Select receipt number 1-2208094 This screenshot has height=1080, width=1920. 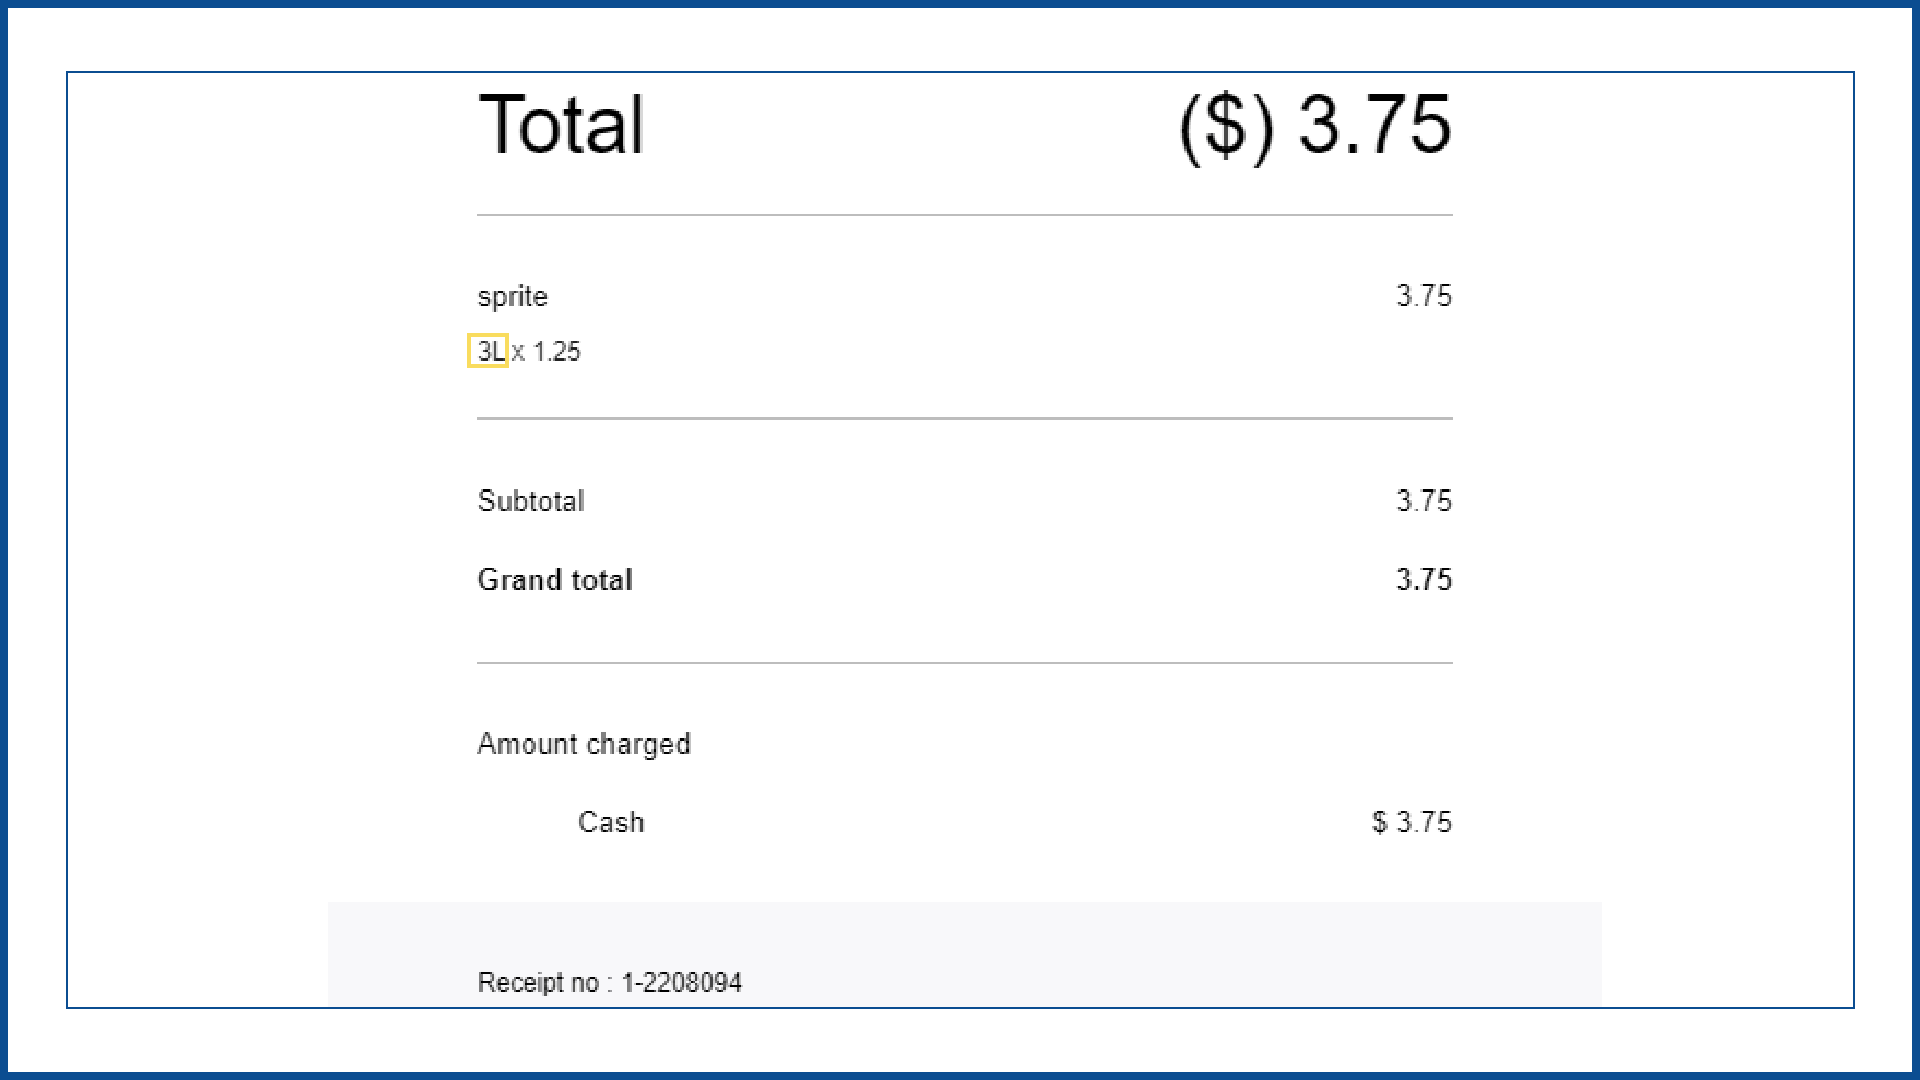click(682, 983)
